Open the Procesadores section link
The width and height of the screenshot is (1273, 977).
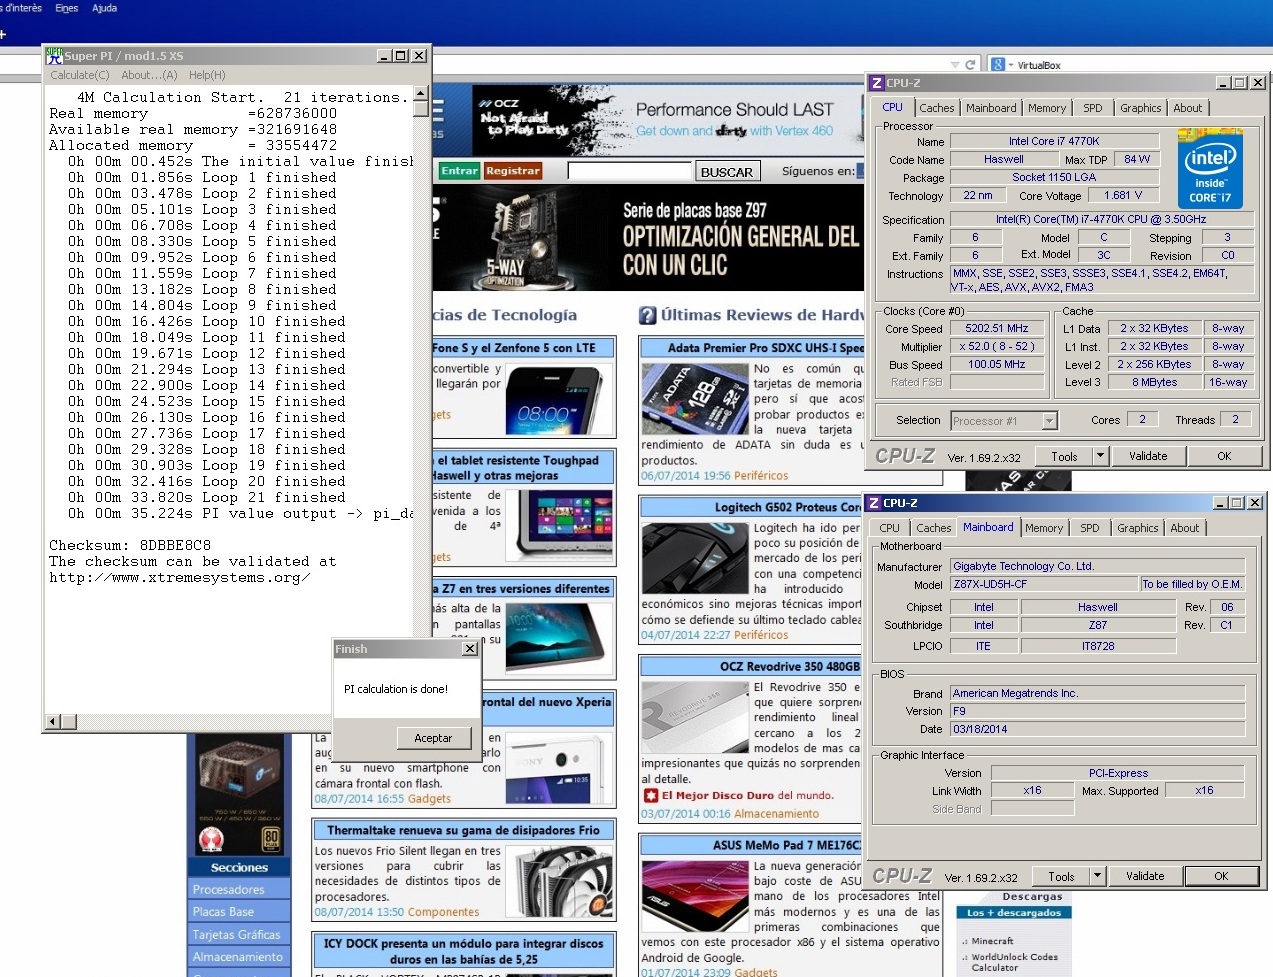coord(229,889)
